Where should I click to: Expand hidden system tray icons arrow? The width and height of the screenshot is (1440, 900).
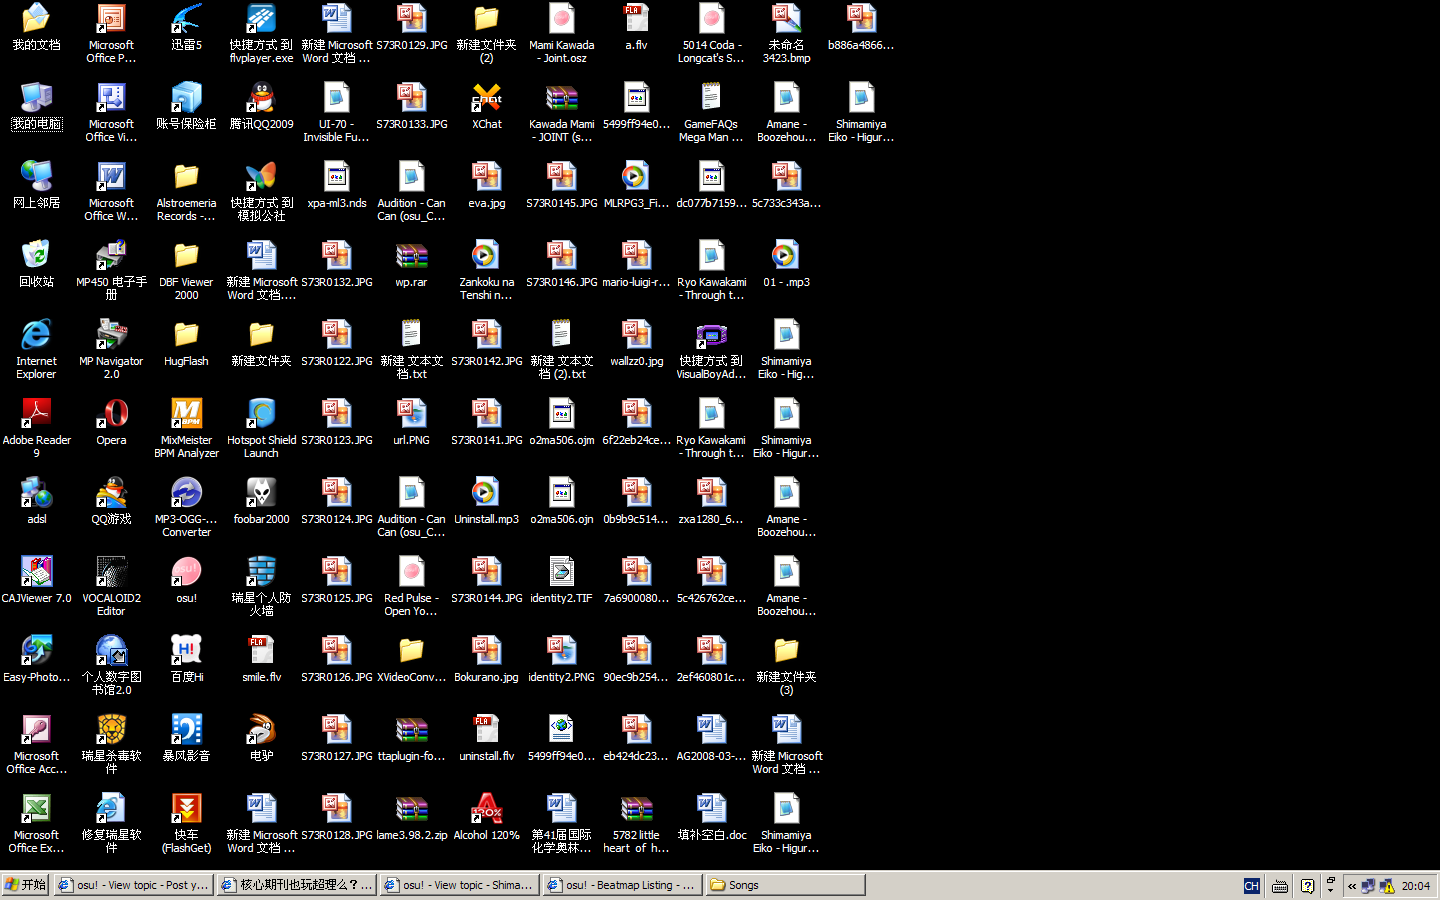coord(1352,886)
